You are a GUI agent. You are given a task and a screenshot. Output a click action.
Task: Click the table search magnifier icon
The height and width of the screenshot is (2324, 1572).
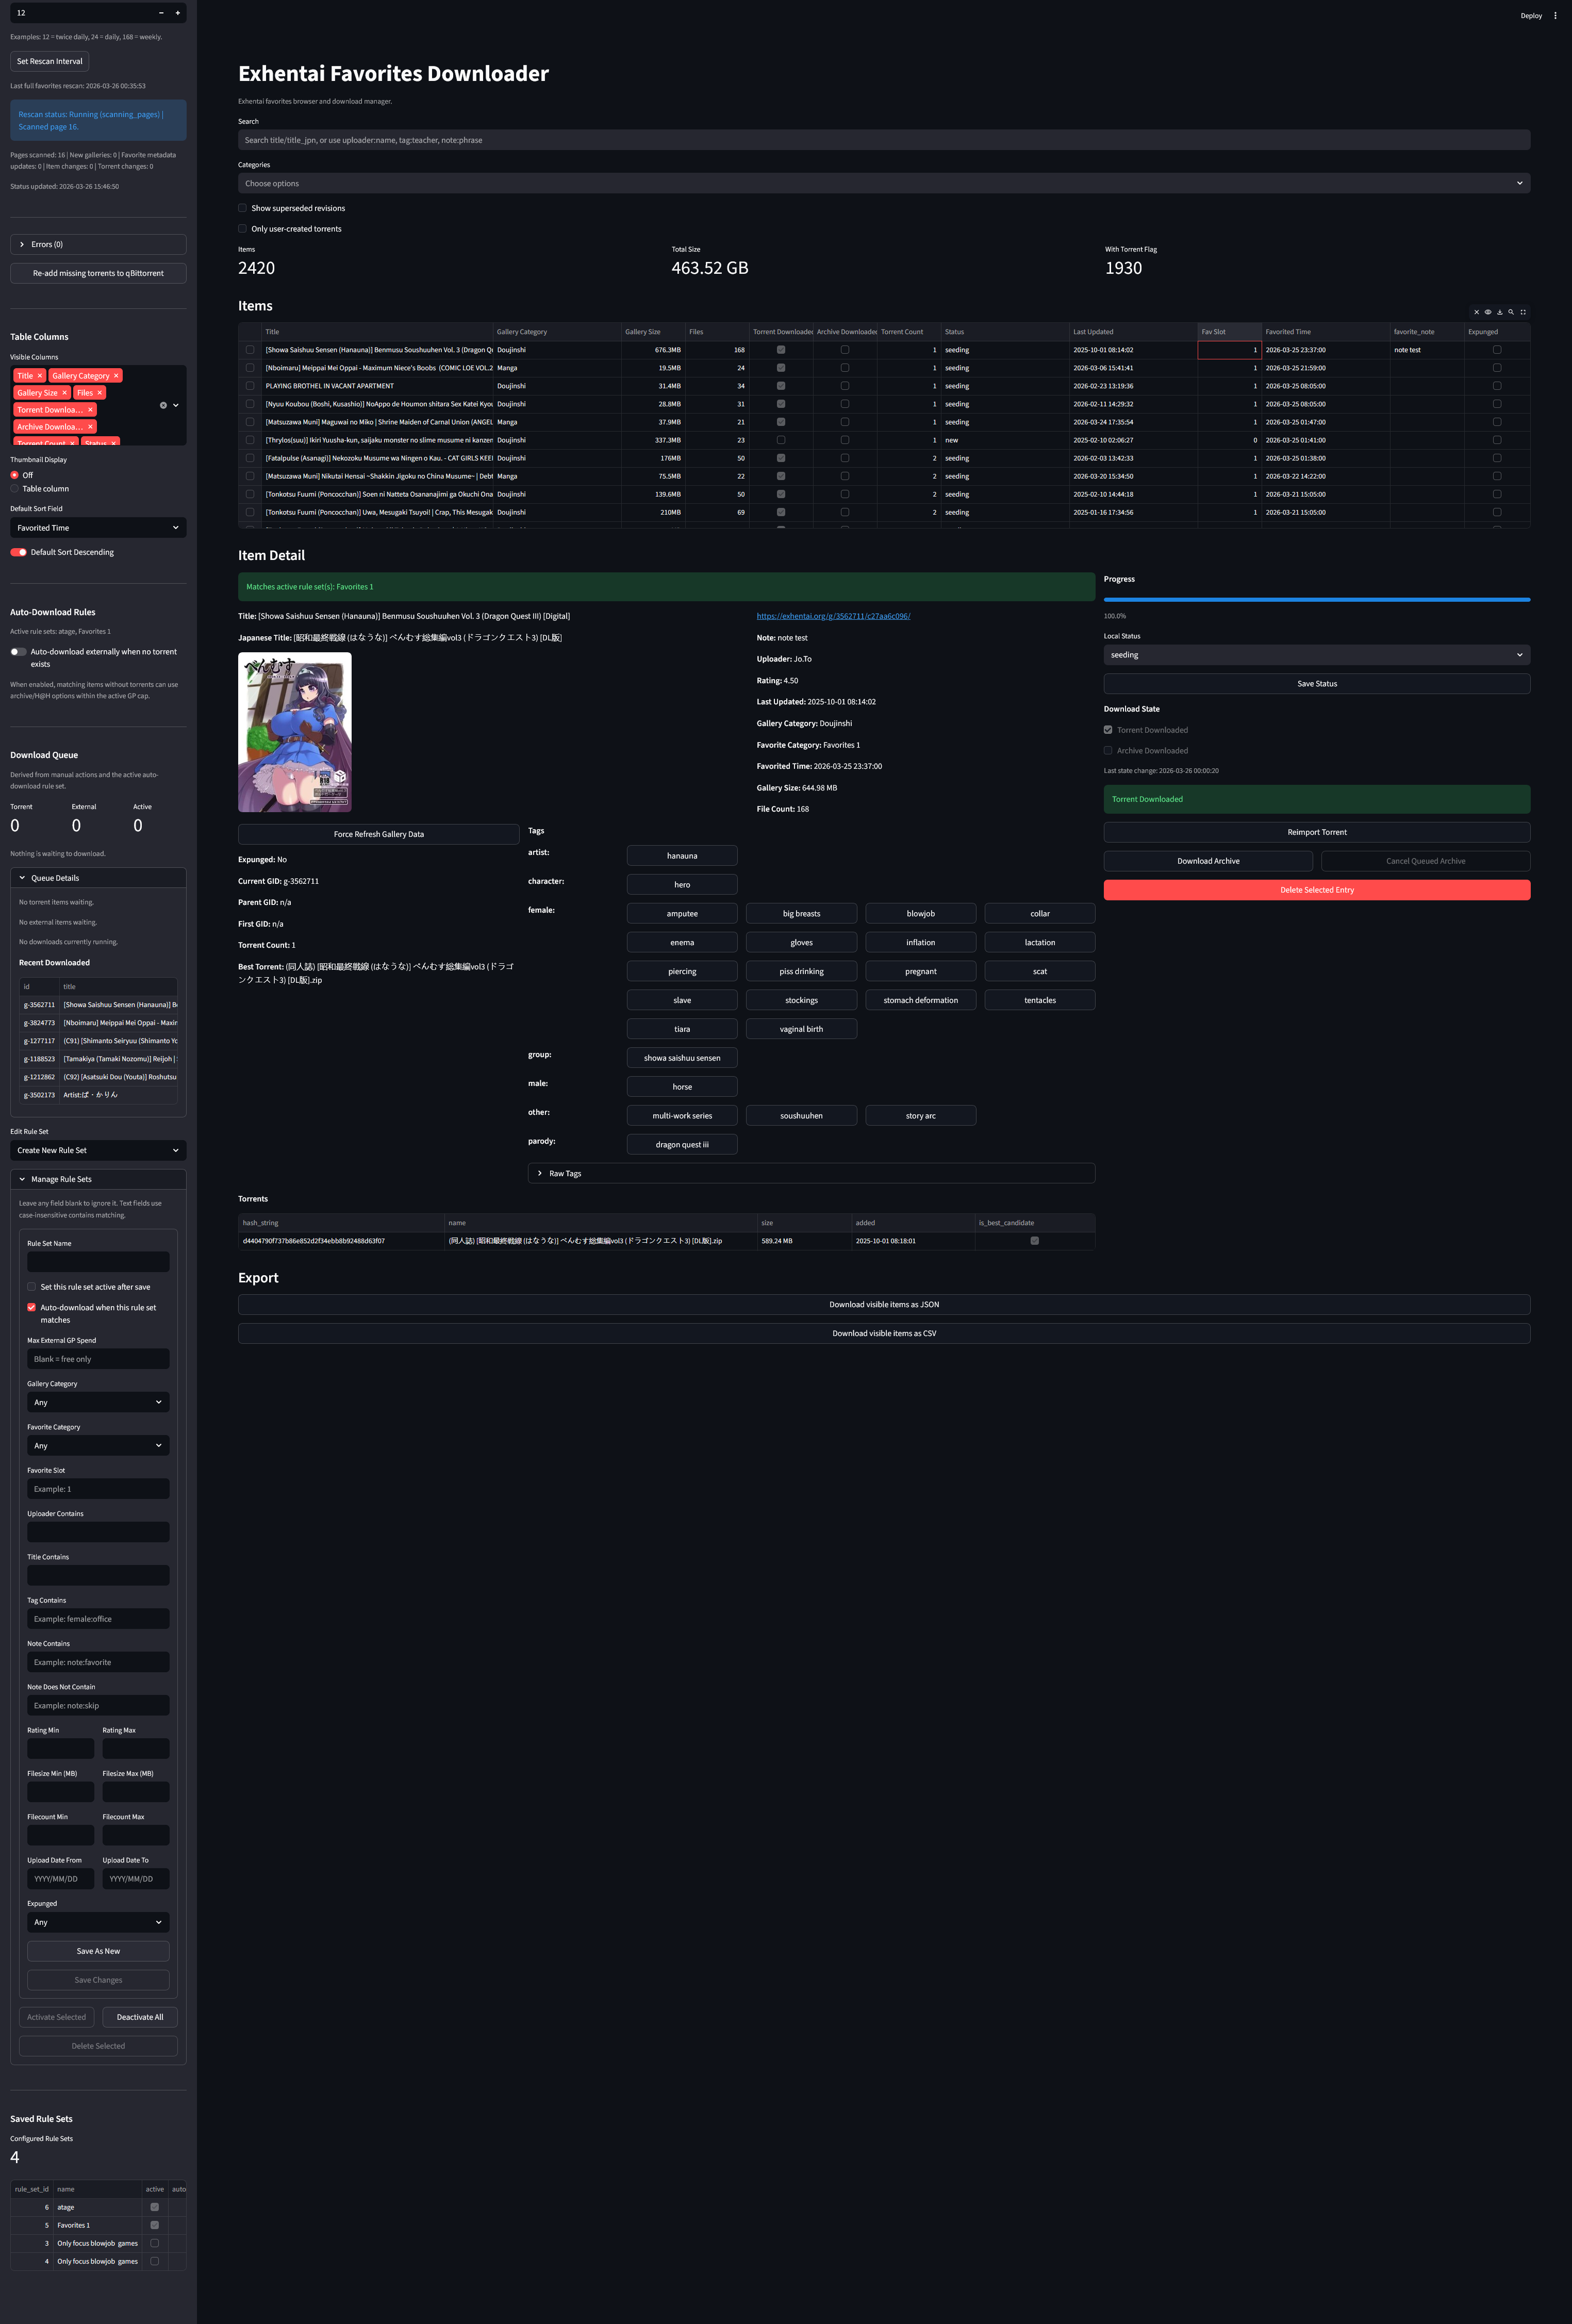point(1511,312)
